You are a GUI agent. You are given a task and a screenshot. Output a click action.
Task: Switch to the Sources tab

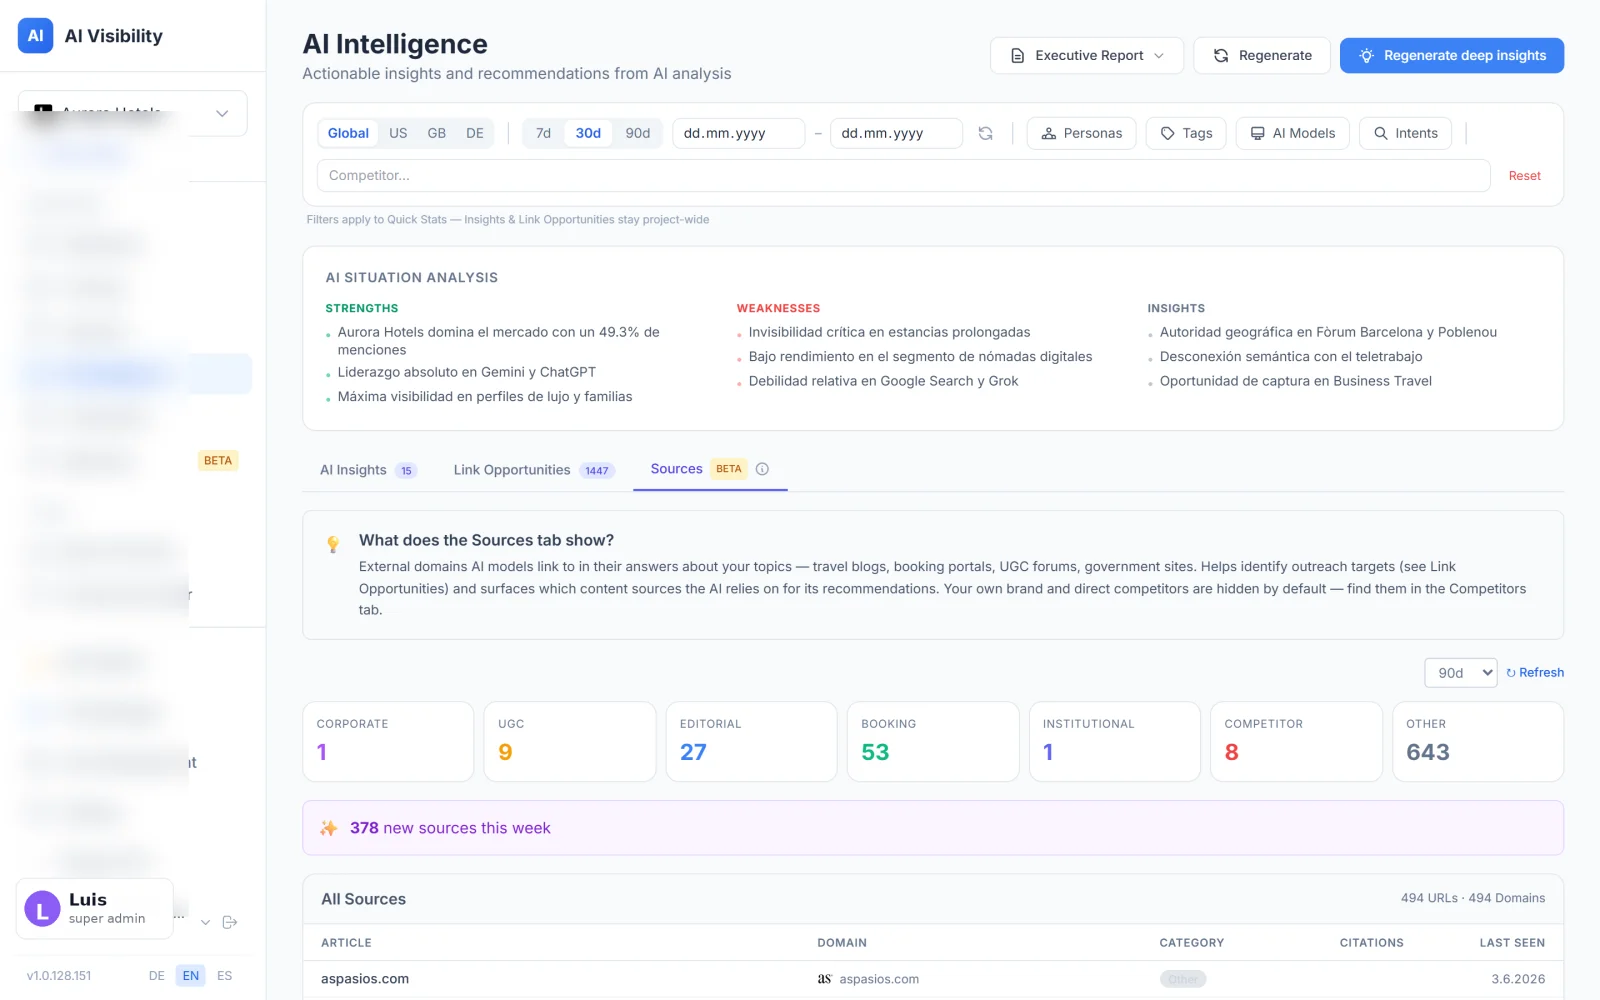pos(710,469)
